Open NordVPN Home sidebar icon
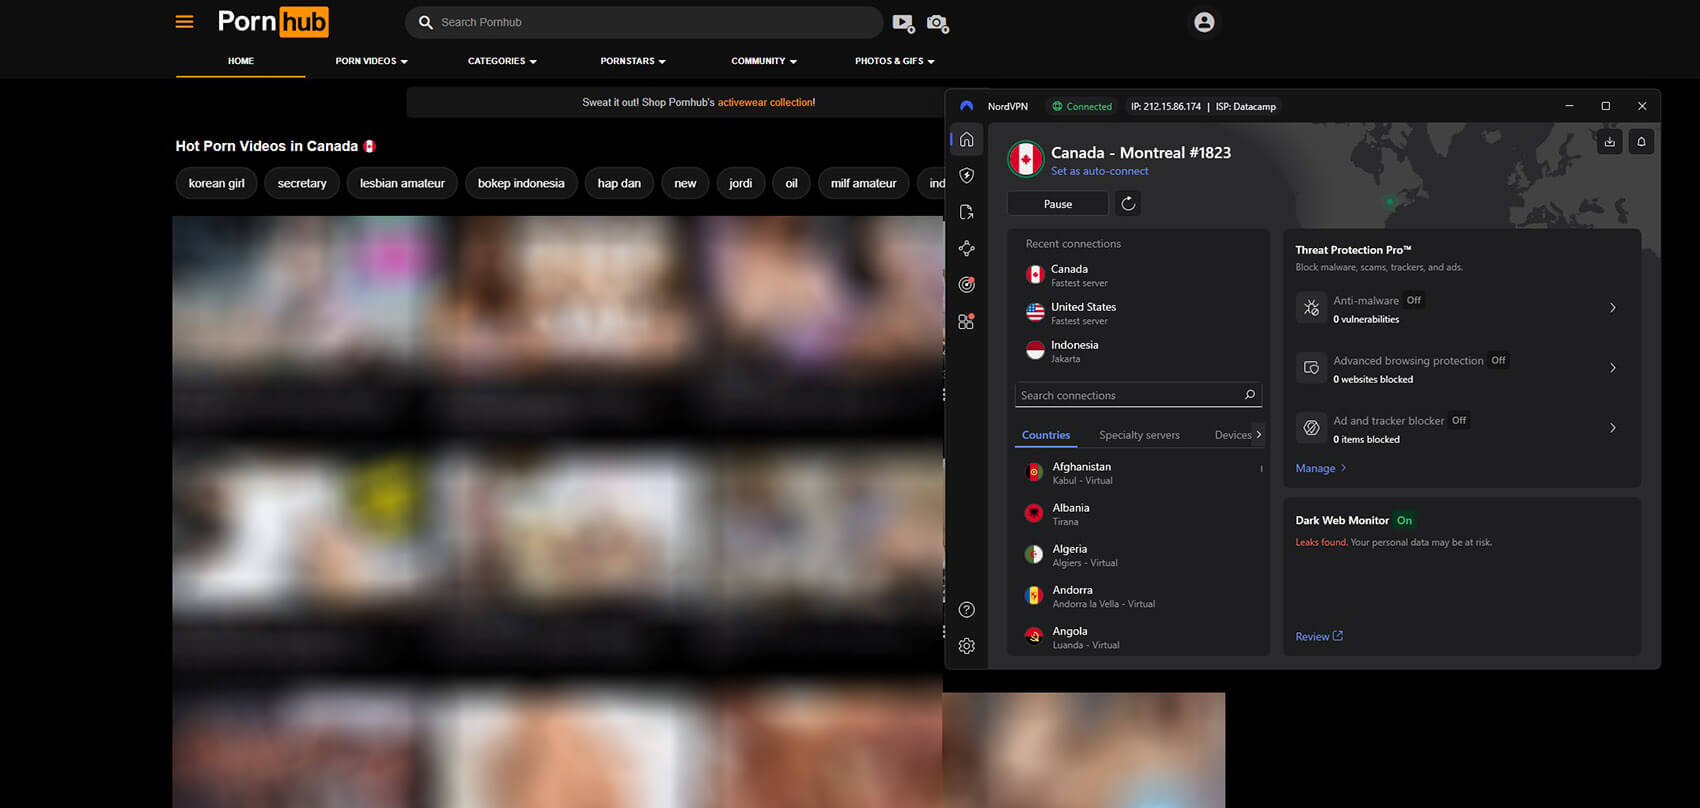This screenshot has width=1700, height=808. (x=966, y=140)
